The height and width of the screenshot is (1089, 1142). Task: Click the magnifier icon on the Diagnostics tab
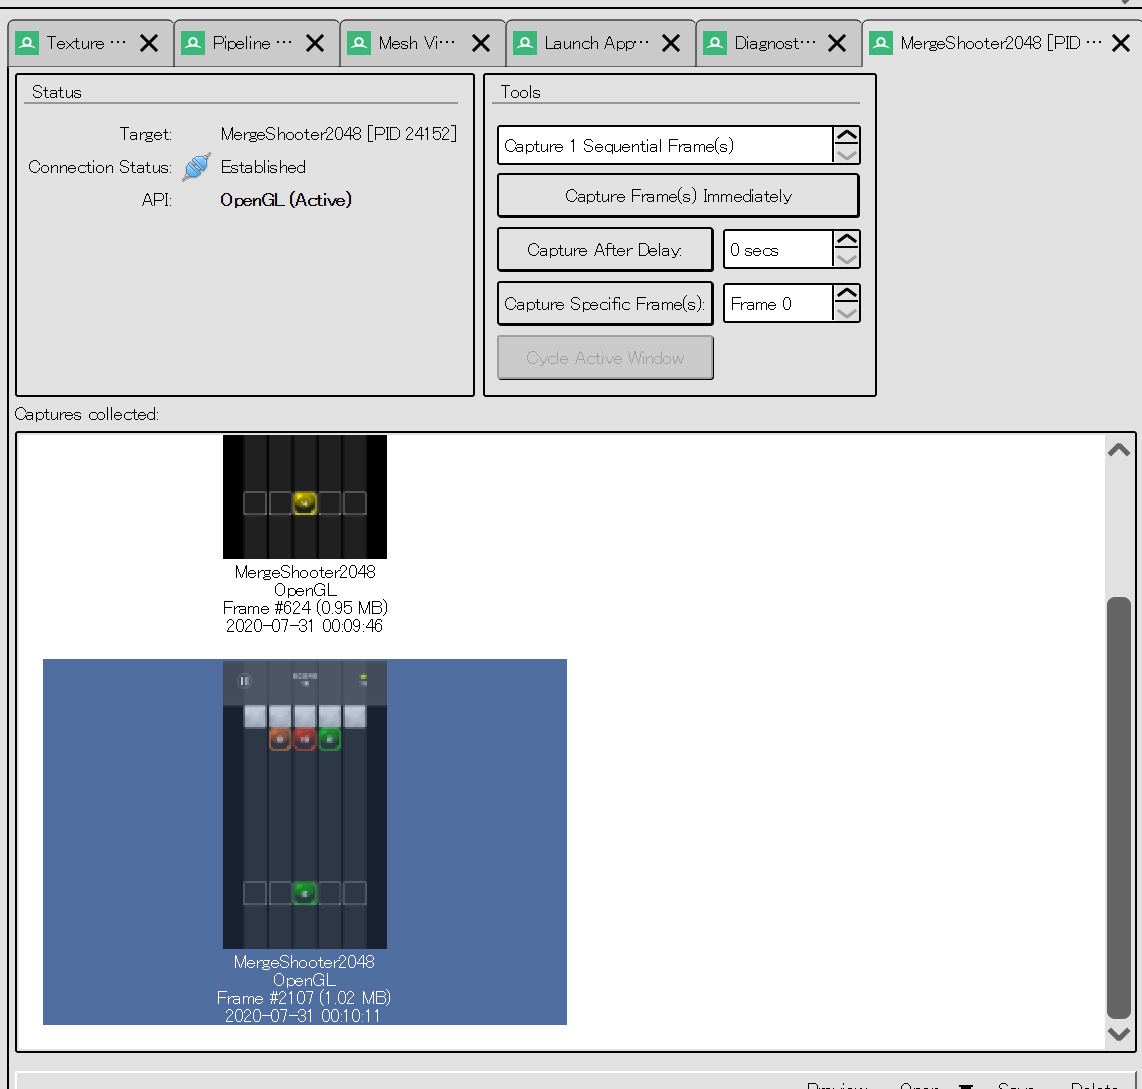[714, 42]
